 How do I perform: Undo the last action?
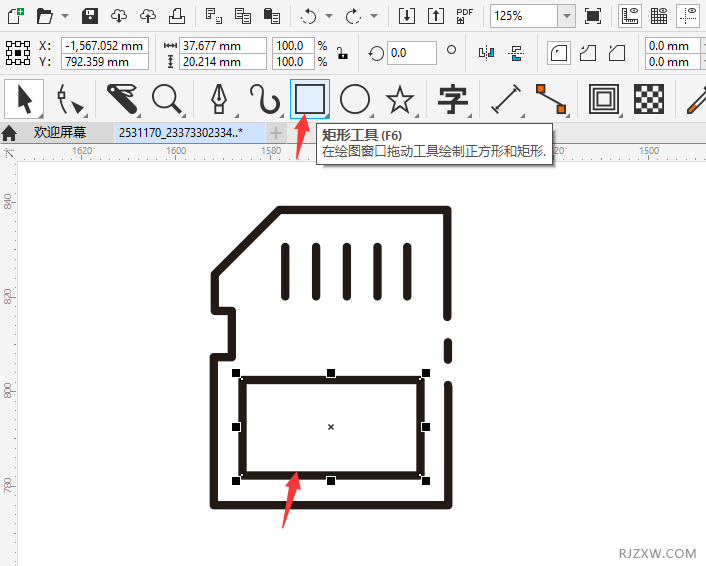tap(309, 16)
